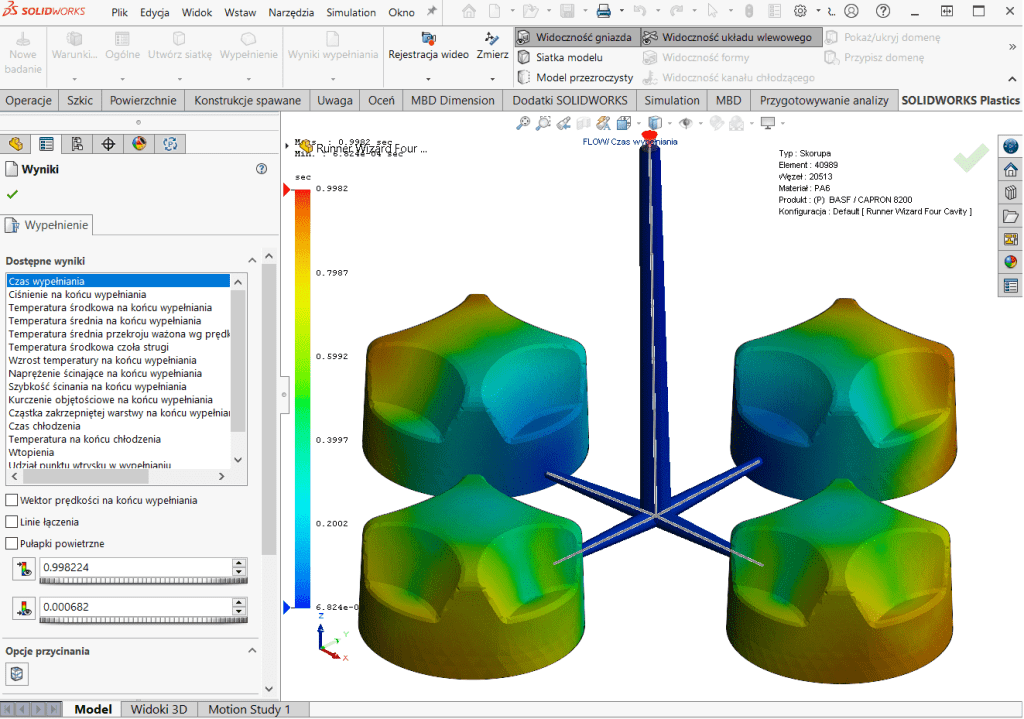1024x719 pixels.
Task: Adjust the minimum value slider below 0.000682
Action: pyautogui.click(x=143, y=620)
